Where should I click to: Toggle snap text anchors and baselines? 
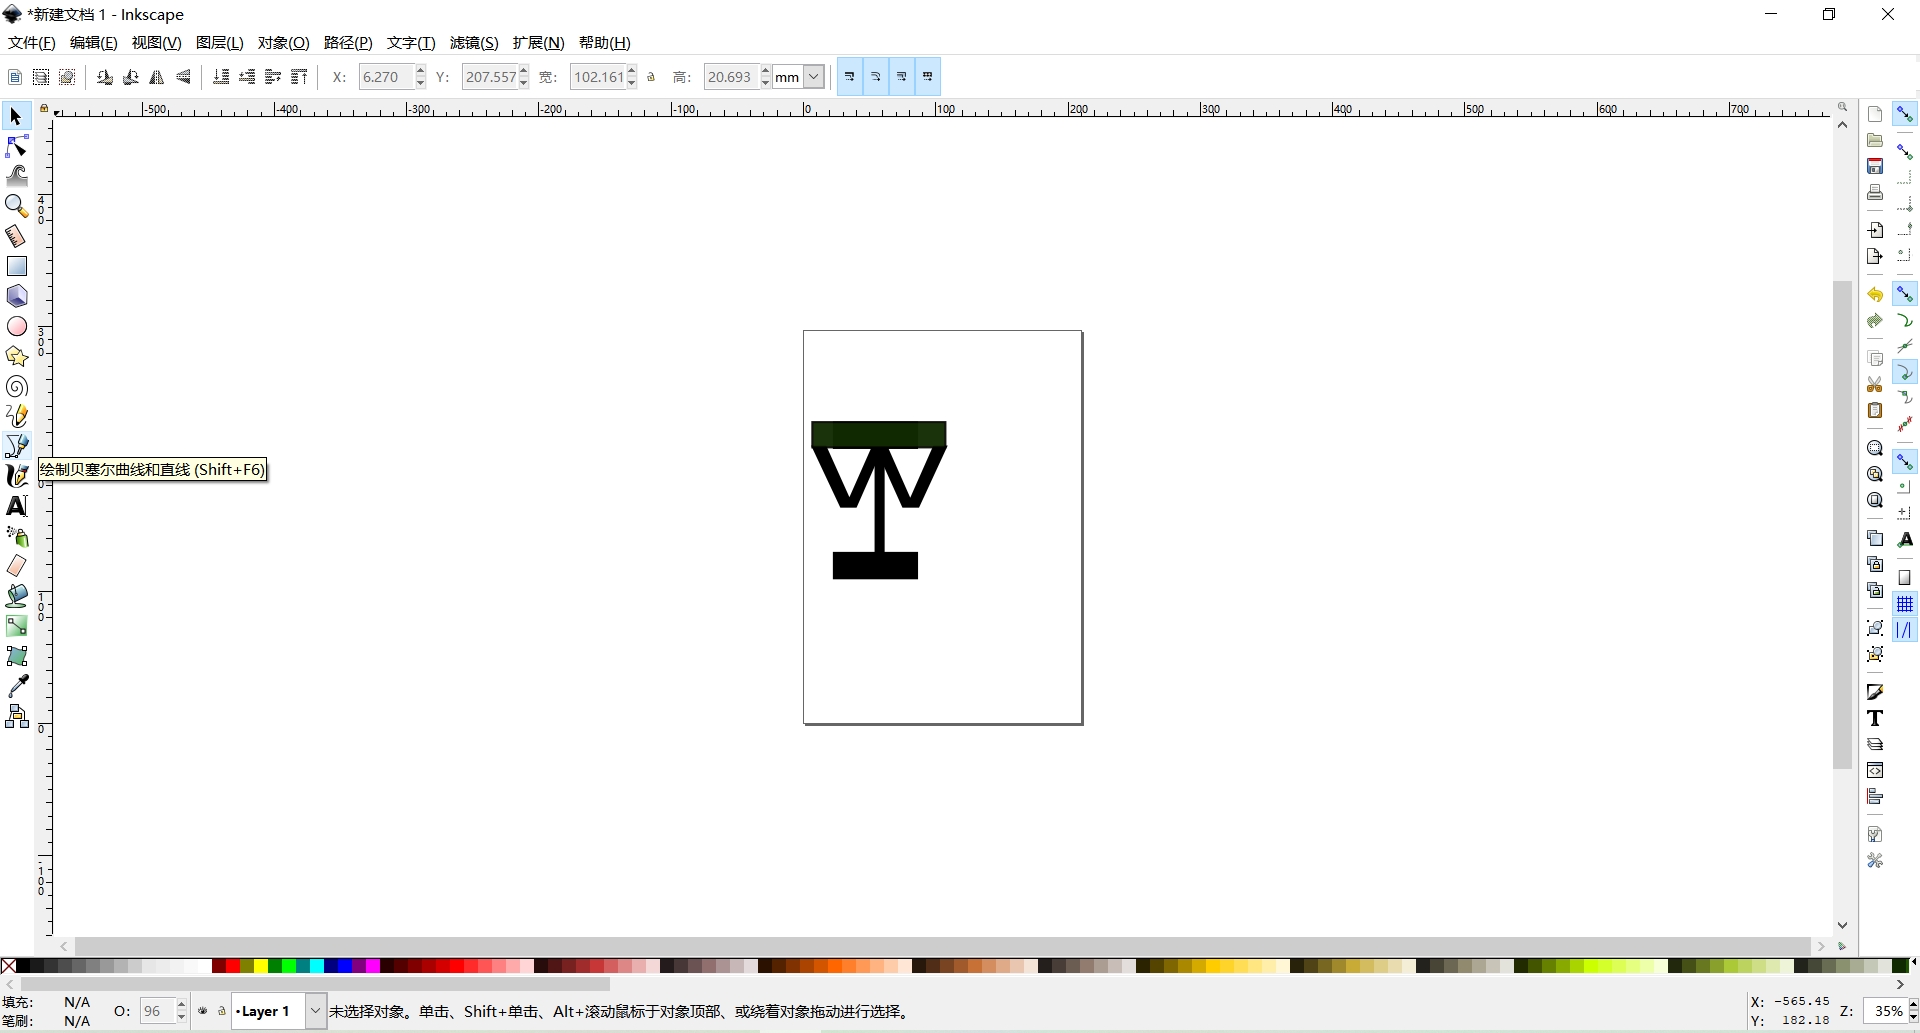tap(1905, 540)
